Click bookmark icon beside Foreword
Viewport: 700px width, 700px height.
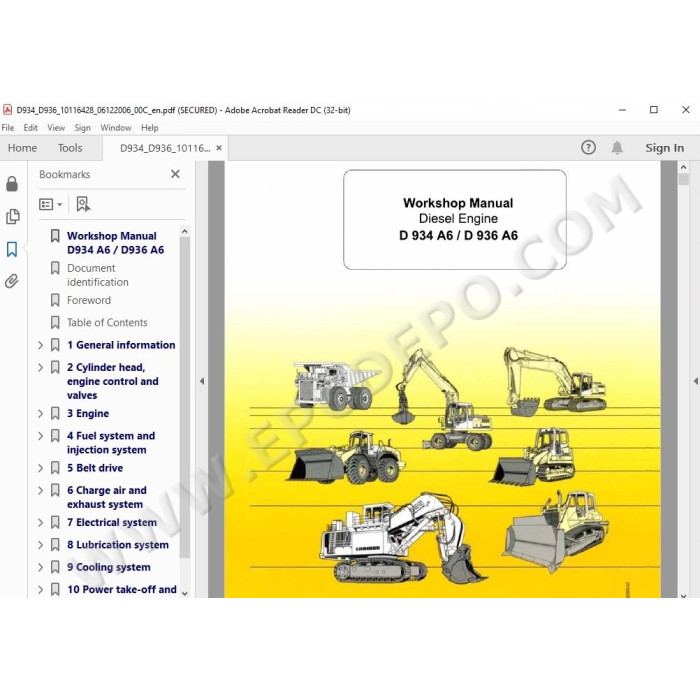tap(55, 300)
